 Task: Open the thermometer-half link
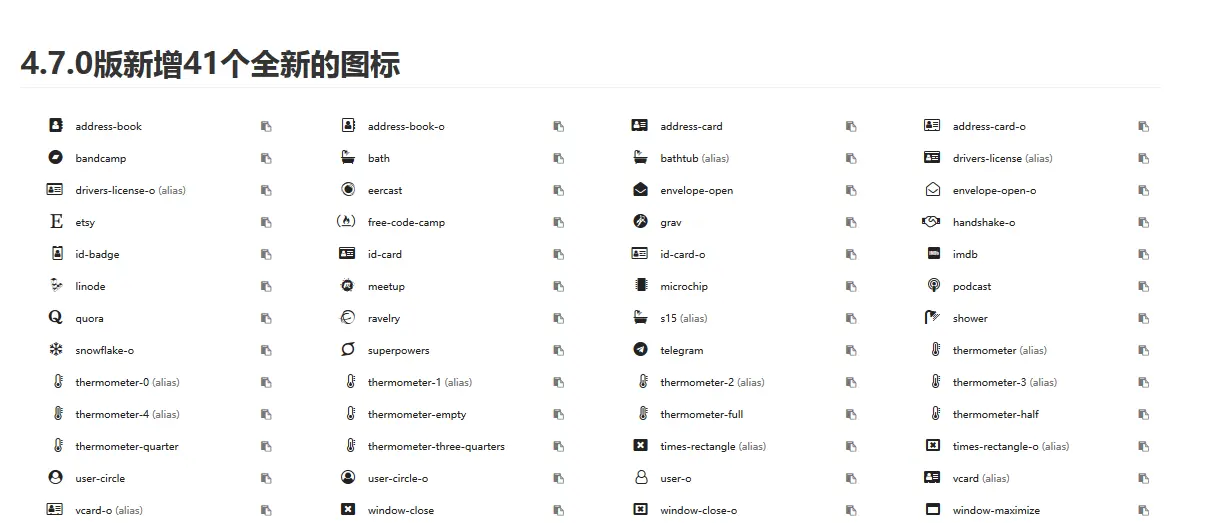tap(996, 414)
